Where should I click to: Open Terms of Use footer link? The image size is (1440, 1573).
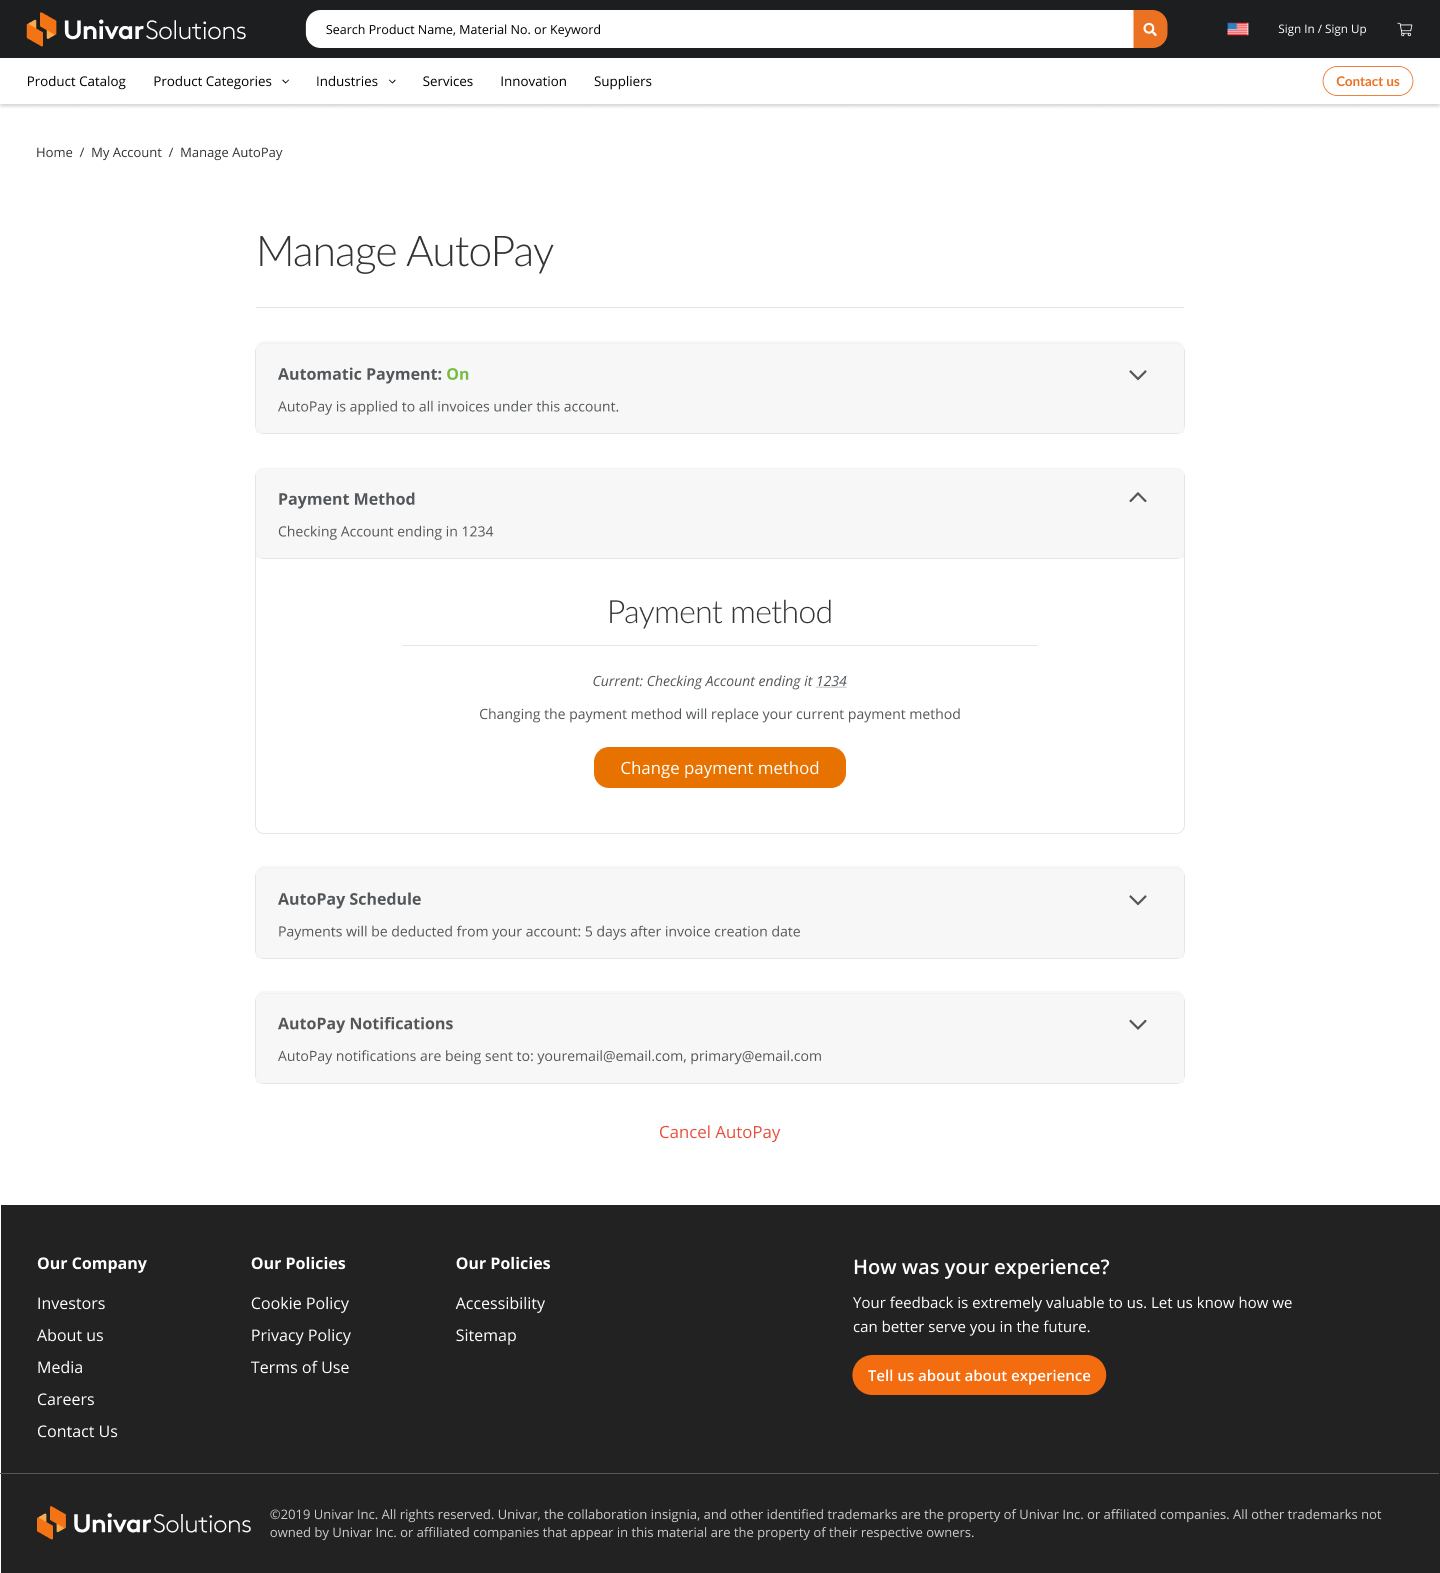300,1367
